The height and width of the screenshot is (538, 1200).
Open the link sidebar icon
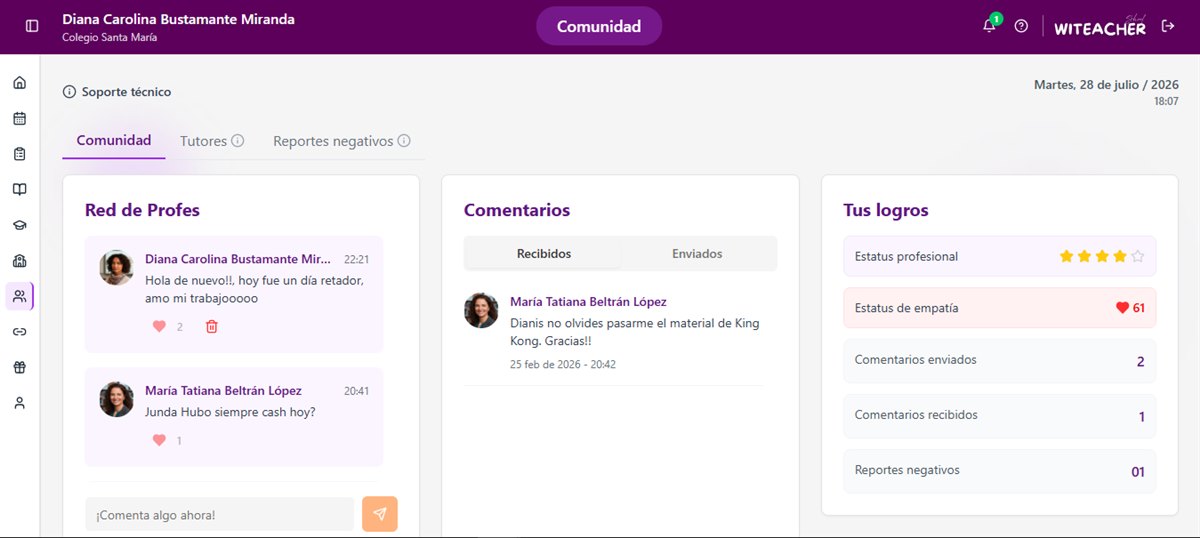[x=19, y=332]
